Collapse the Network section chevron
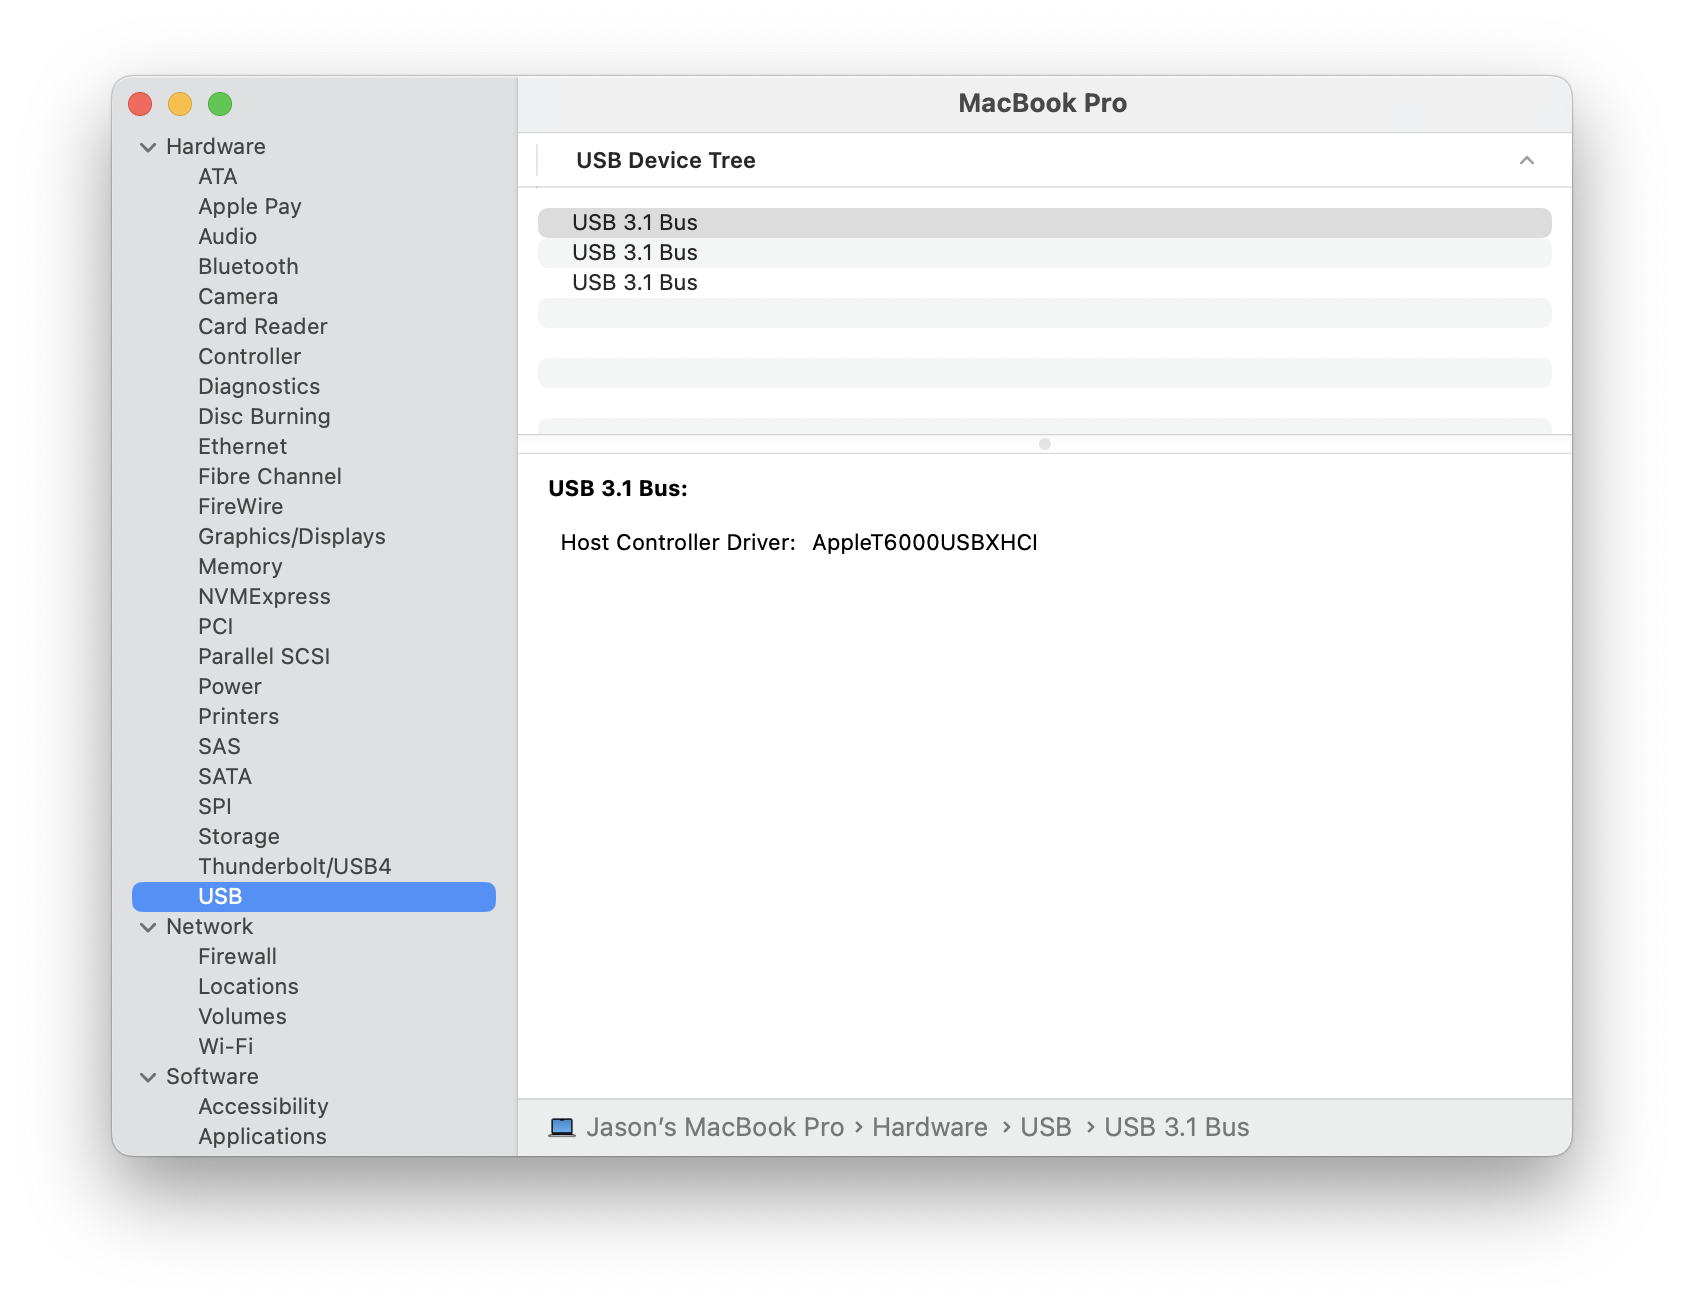Screen dimensions: 1684x1304 tap(148, 927)
